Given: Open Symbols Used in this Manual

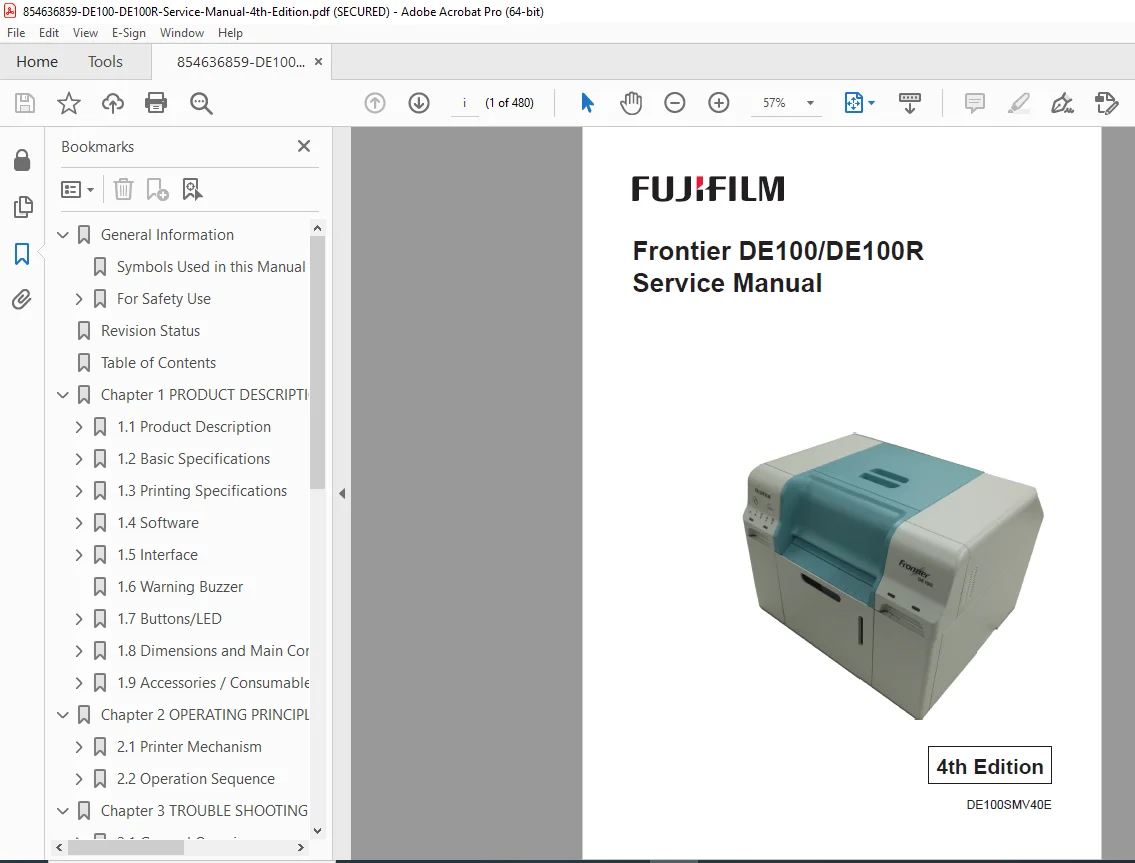Looking at the screenshot, I should coord(211,266).
